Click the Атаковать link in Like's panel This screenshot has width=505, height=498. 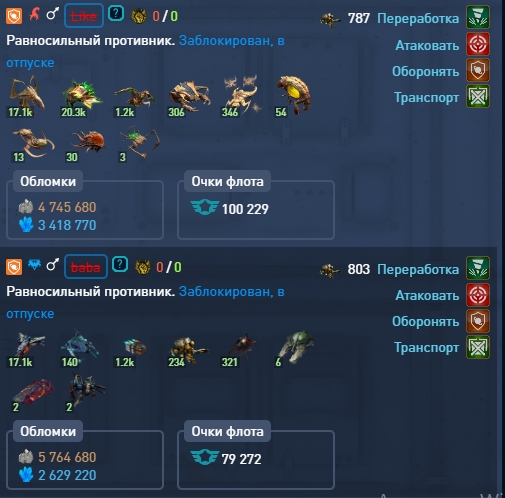click(427, 45)
